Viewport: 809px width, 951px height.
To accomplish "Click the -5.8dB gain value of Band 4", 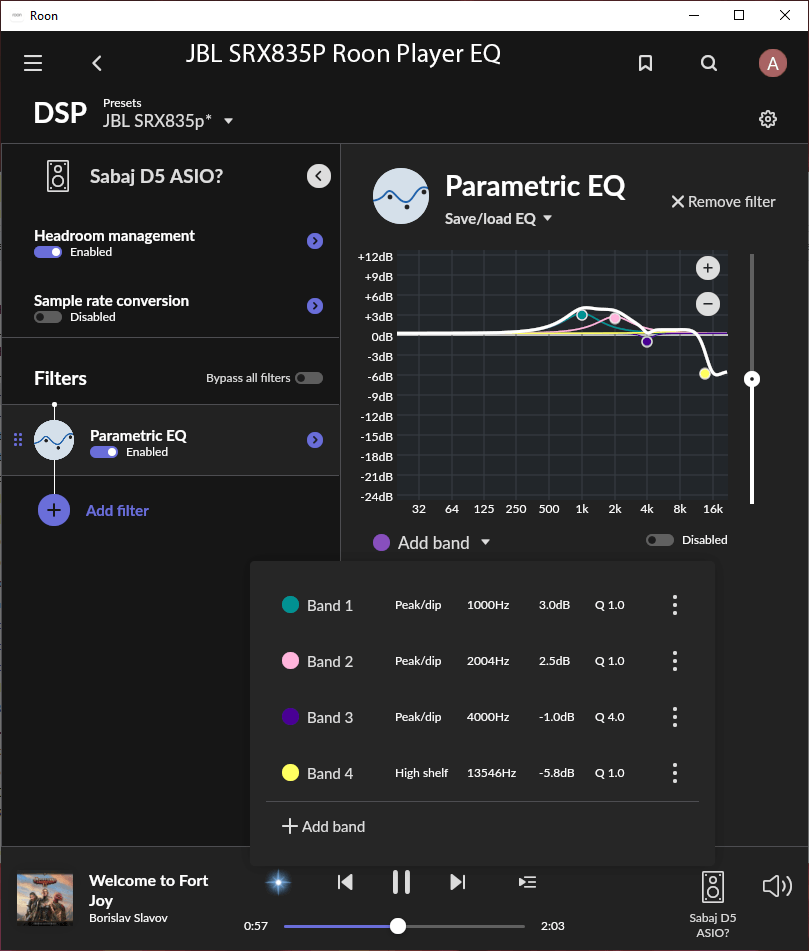I will pos(557,773).
